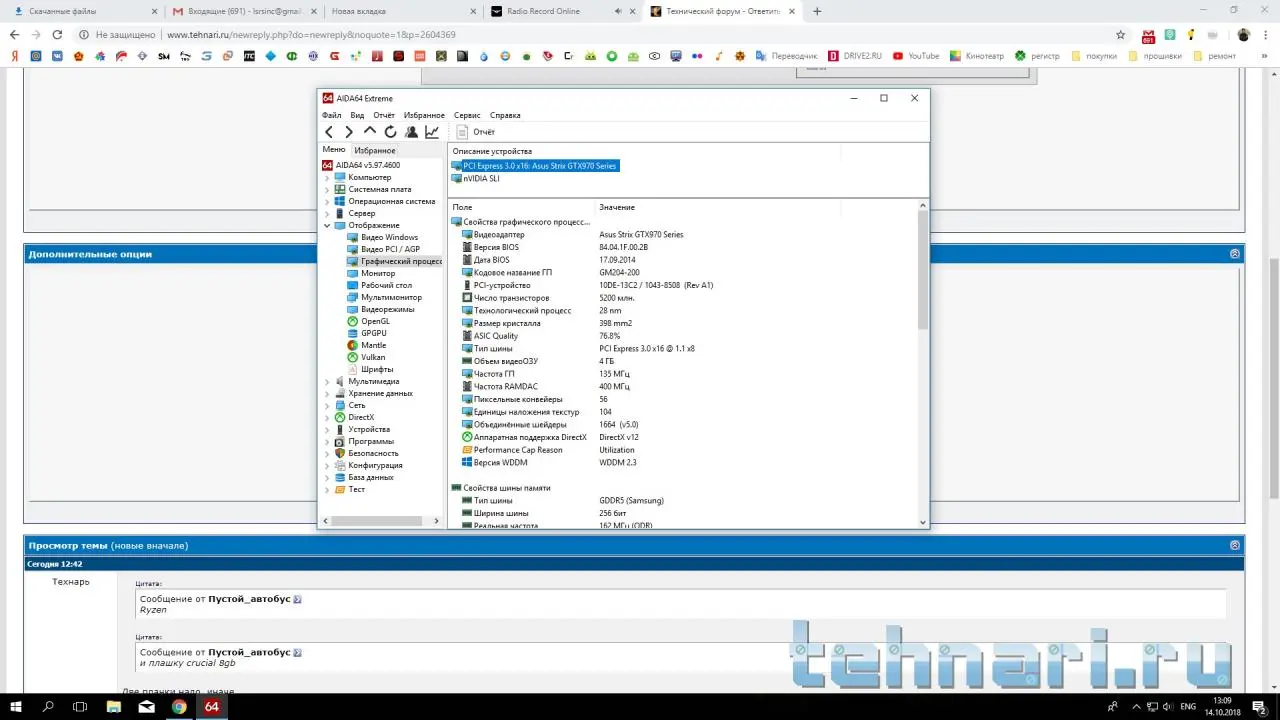Click the Устройства icon in the tree
The height and width of the screenshot is (720, 1280).
(340, 430)
